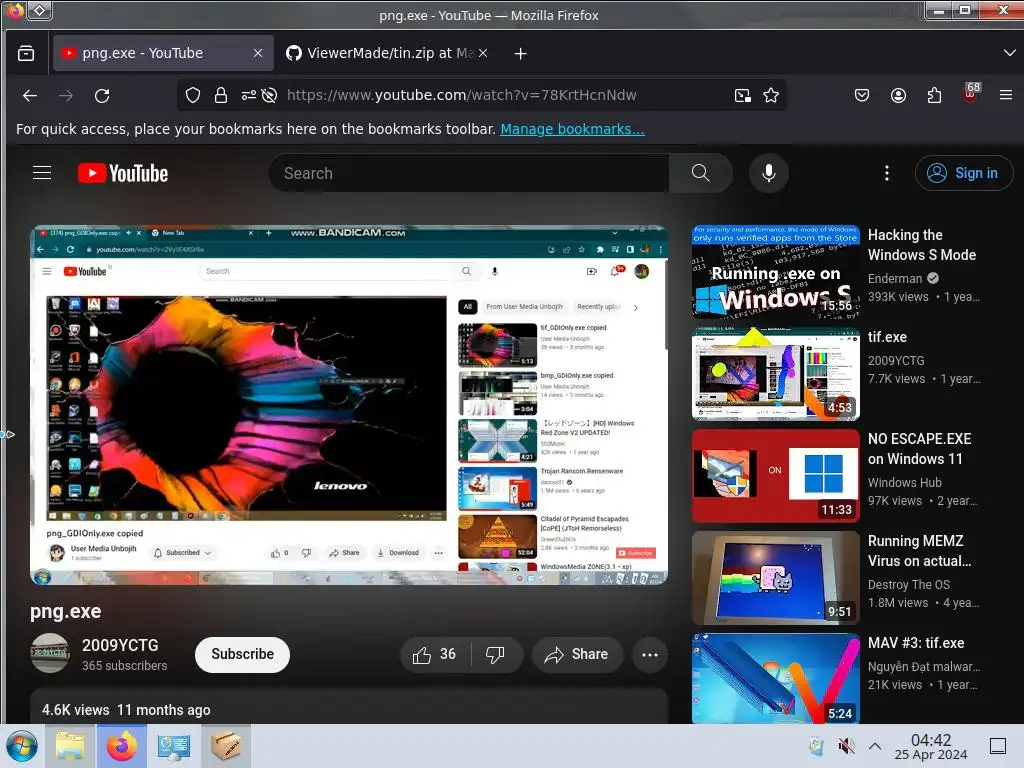Open the Firefox application menu
Screen dimensions: 1024x768
click(x=1006, y=95)
